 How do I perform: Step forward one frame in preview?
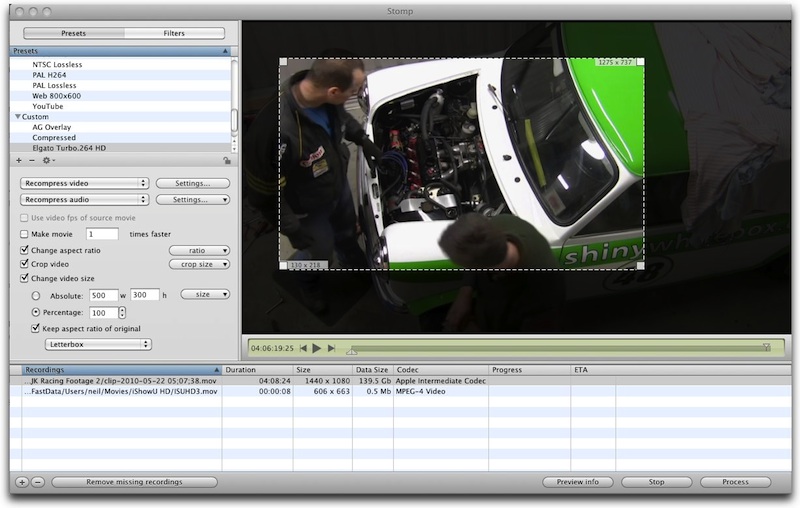(x=330, y=348)
